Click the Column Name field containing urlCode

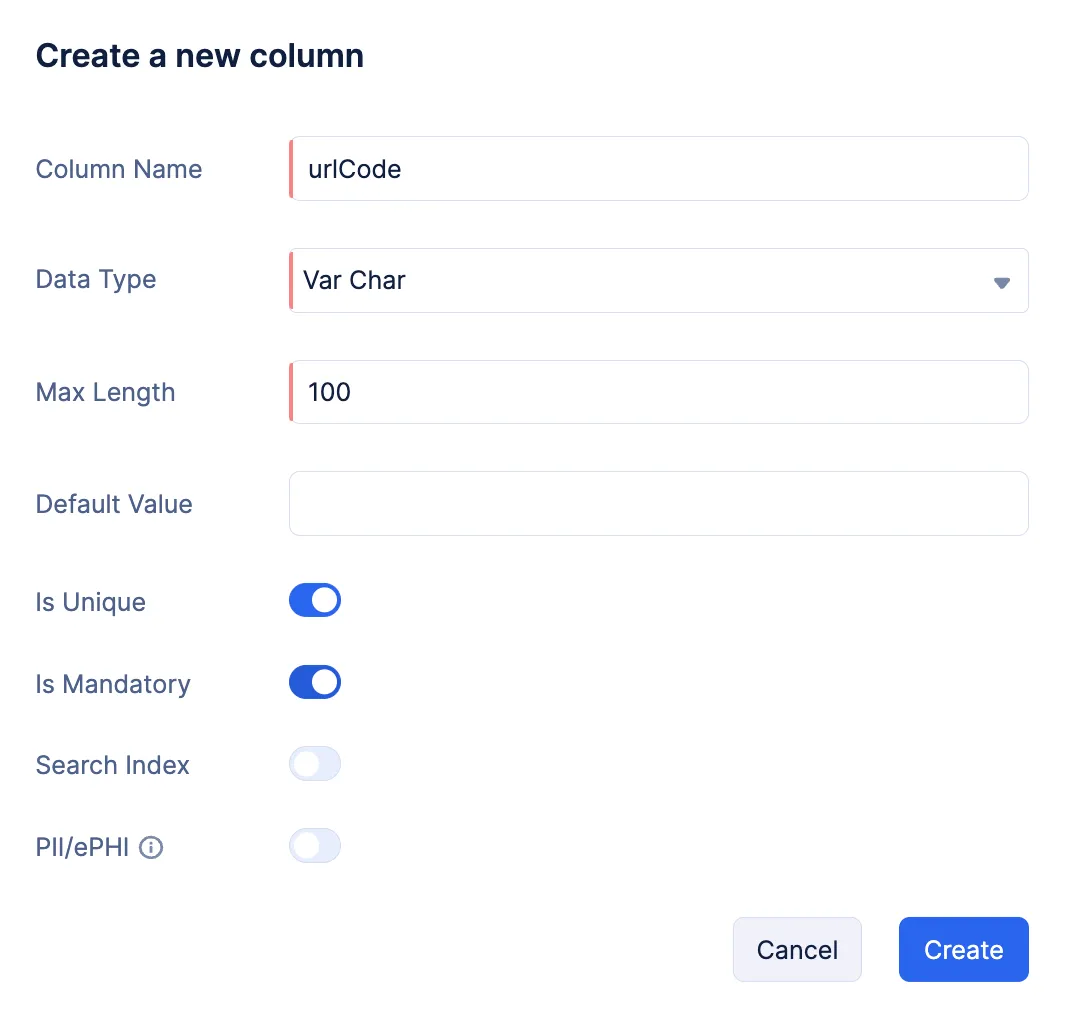(658, 169)
